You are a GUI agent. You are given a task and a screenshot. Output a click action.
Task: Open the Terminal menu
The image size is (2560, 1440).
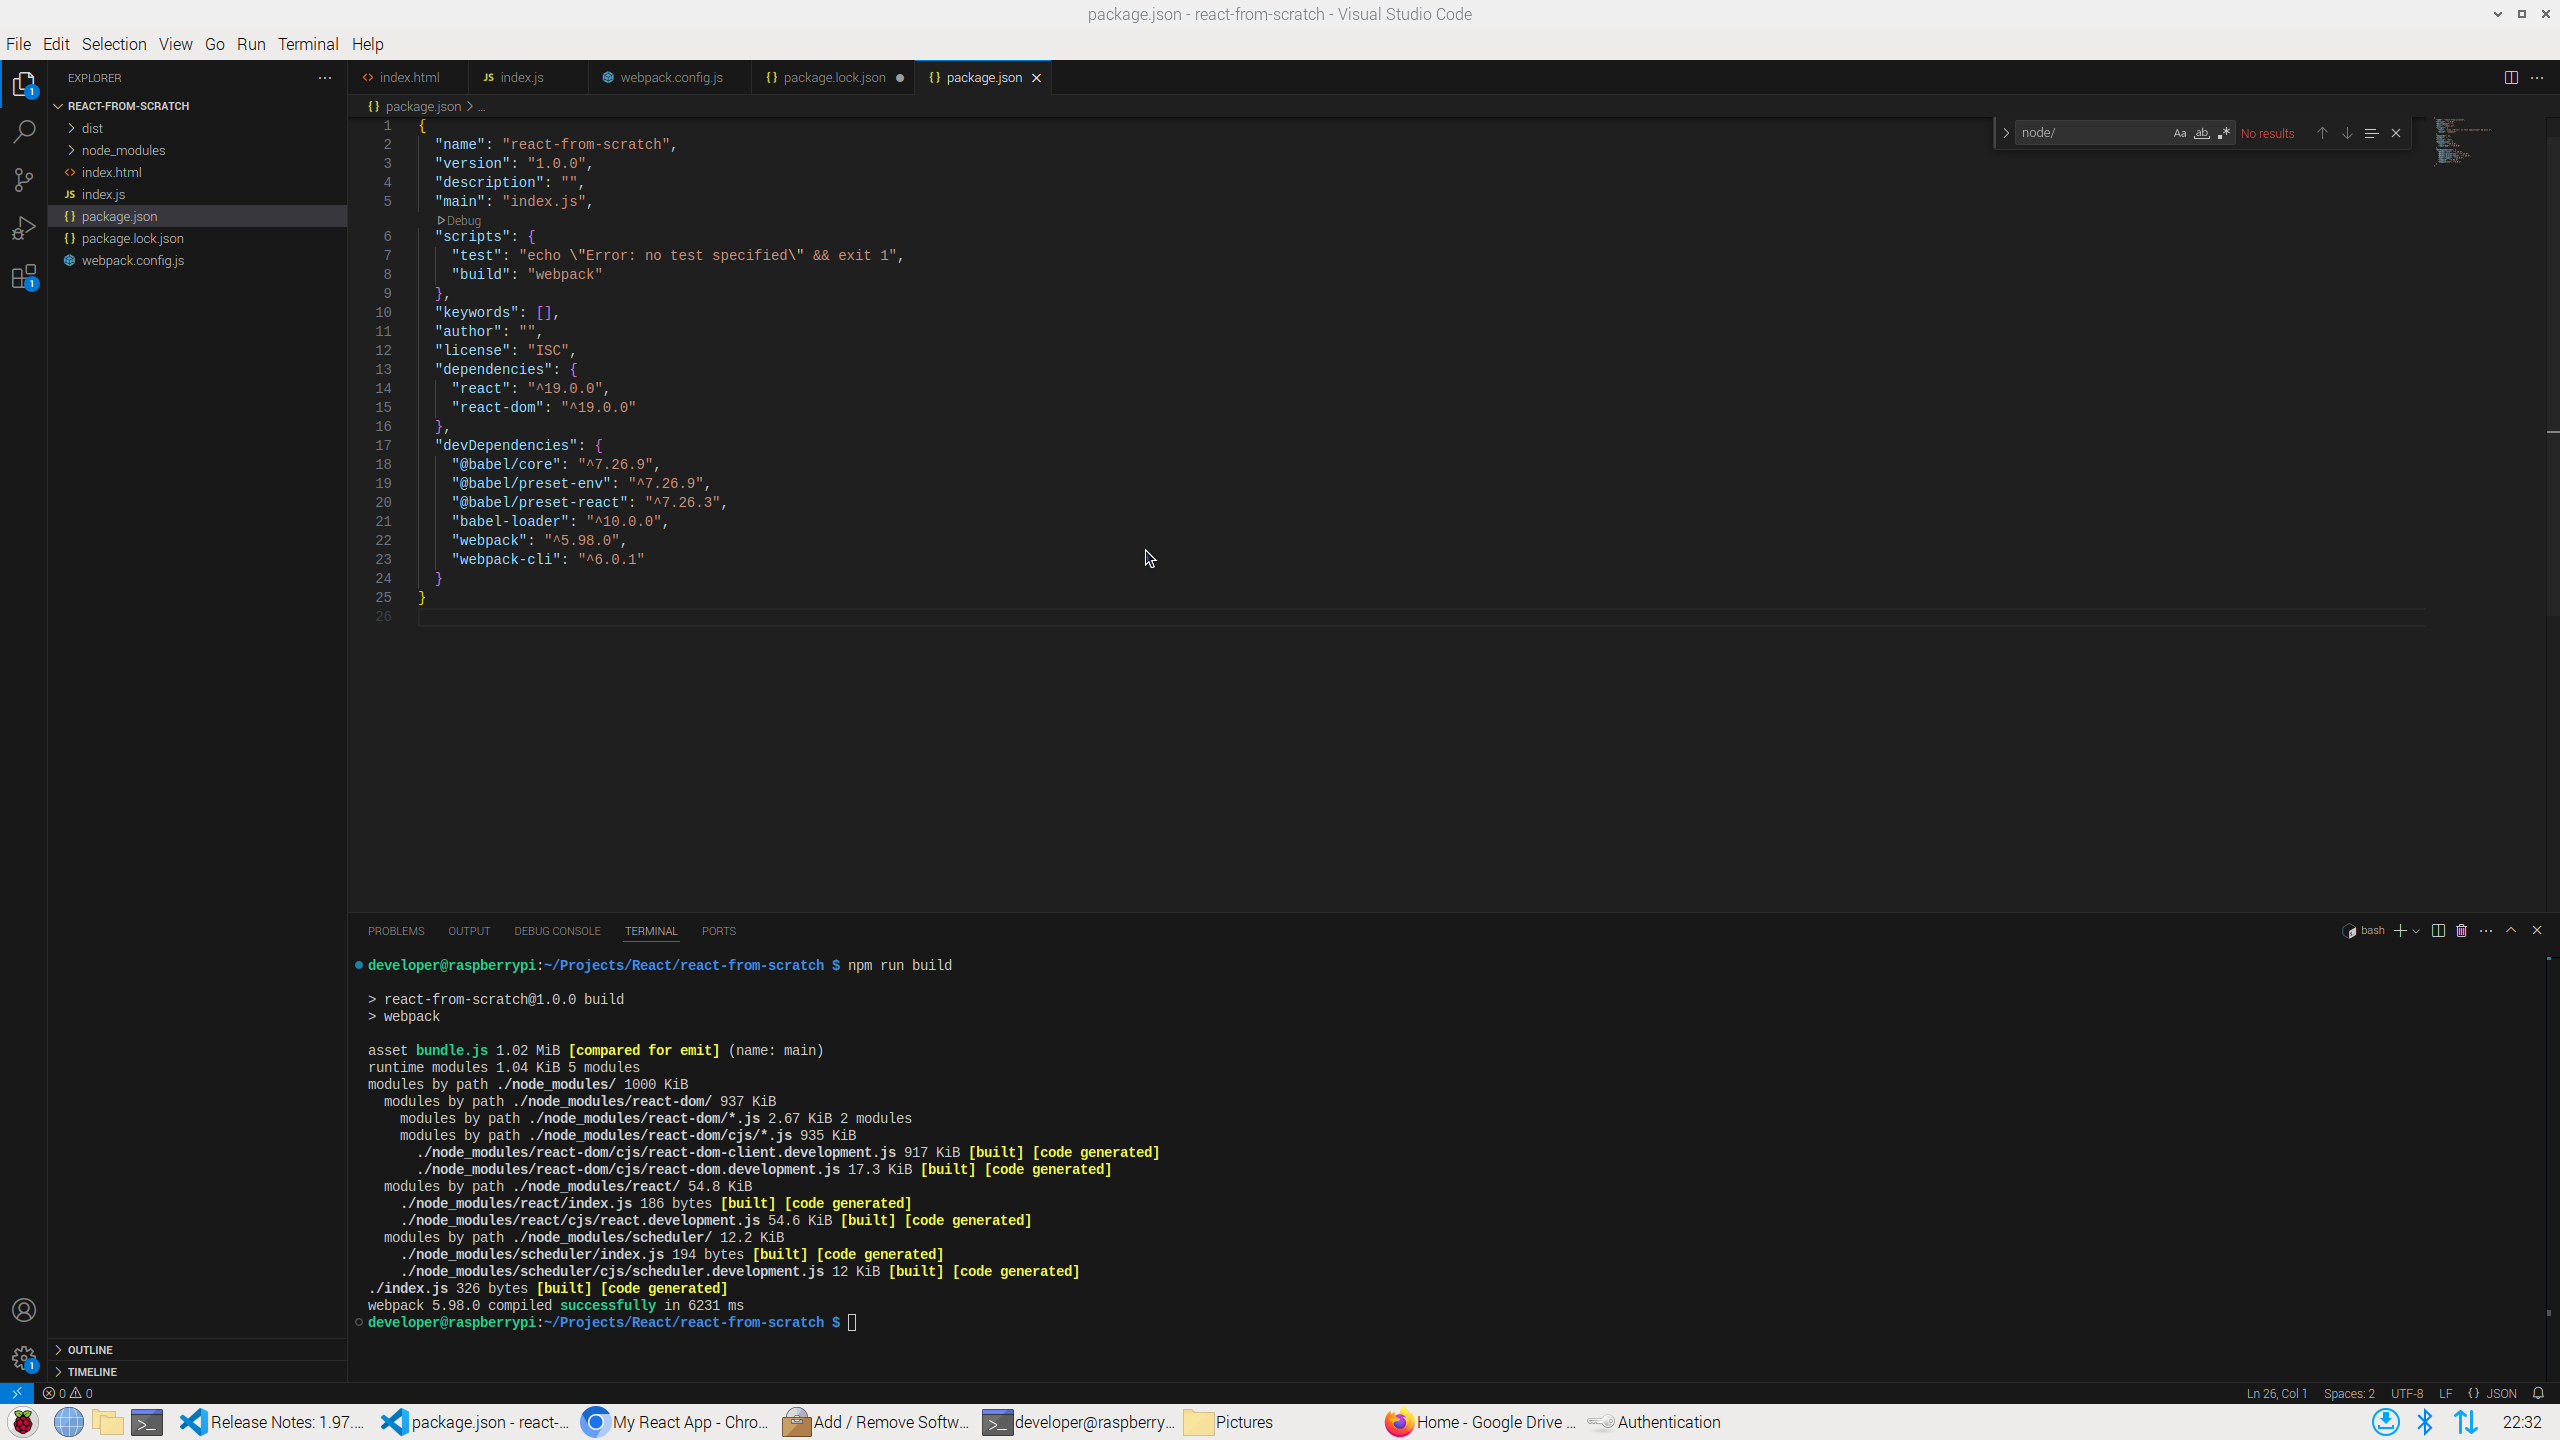(x=308, y=44)
